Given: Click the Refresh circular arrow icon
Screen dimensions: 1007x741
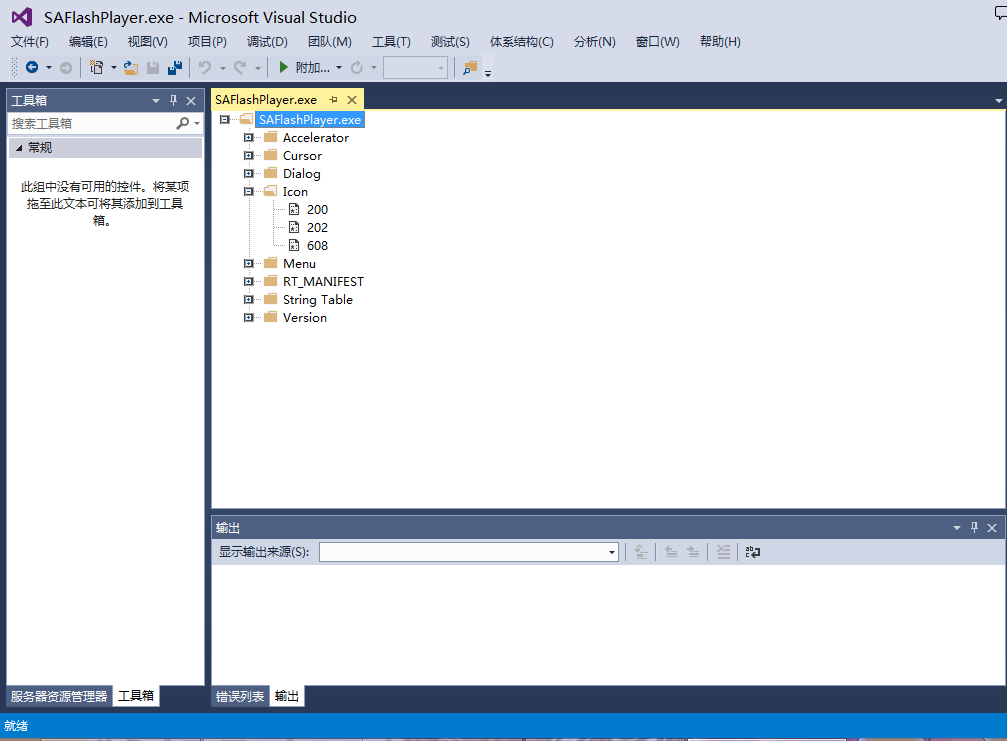Looking at the screenshot, I should (x=356, y=67).
